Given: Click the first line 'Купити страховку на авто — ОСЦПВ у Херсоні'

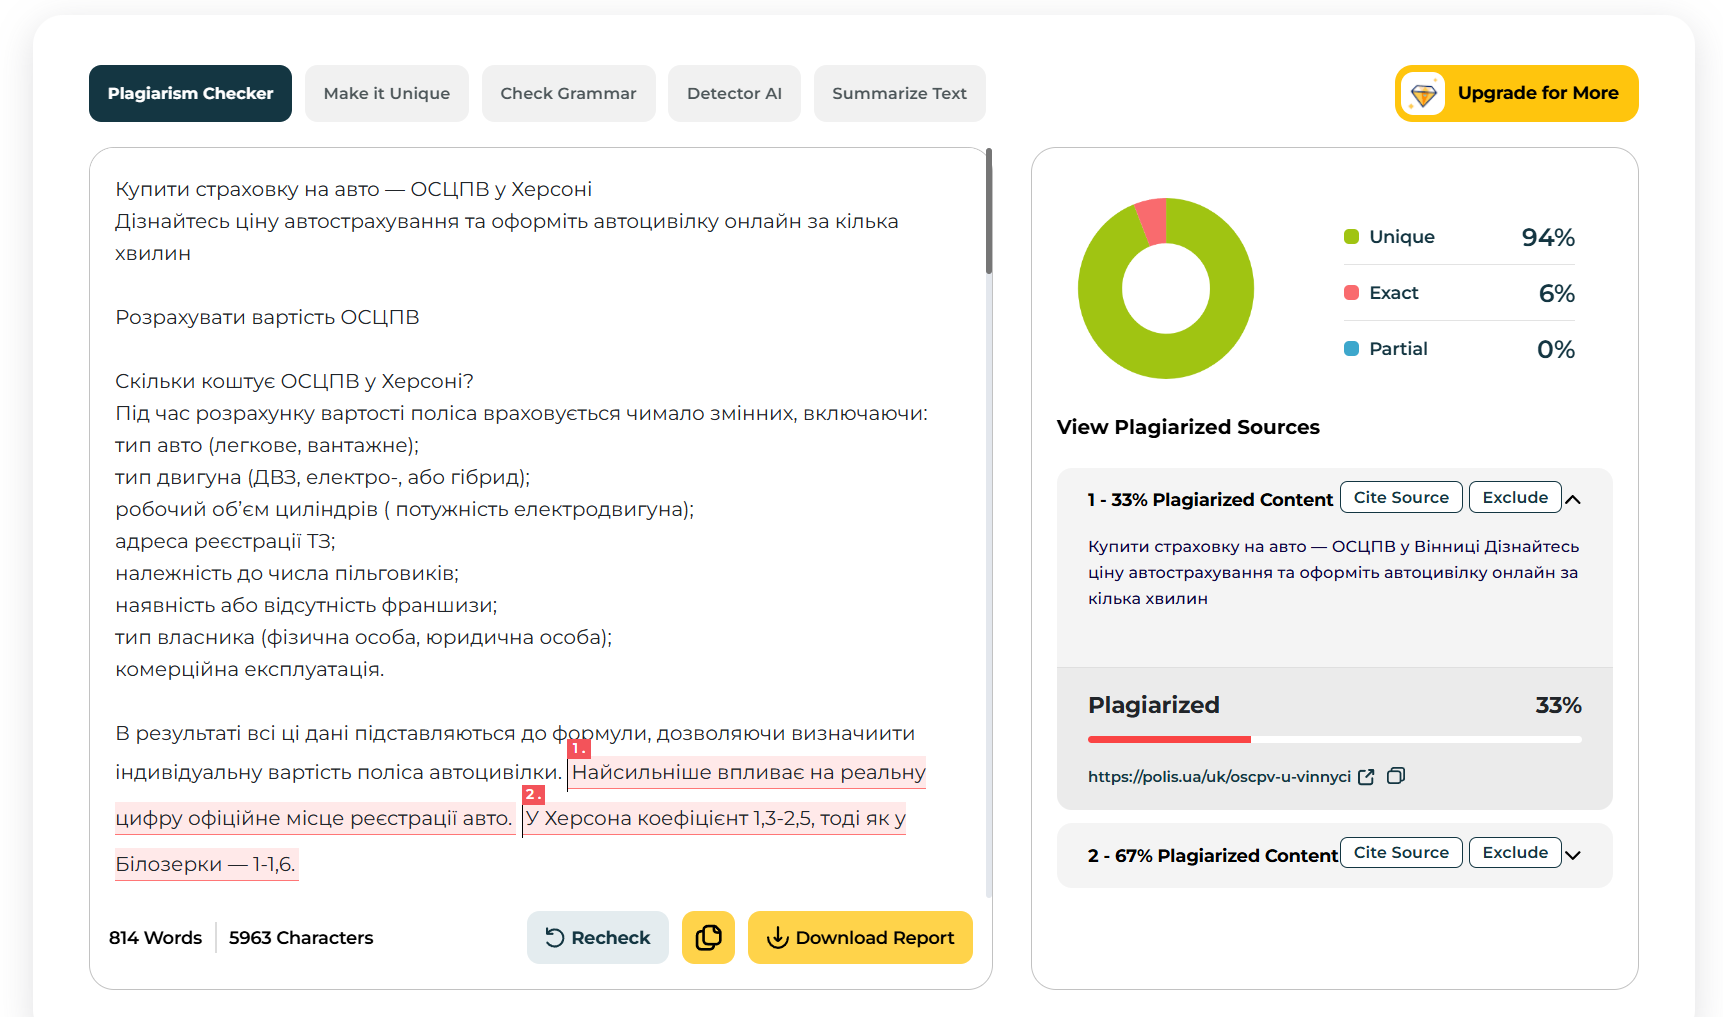Looking at the screenshot, I should (x=353, y=189).
